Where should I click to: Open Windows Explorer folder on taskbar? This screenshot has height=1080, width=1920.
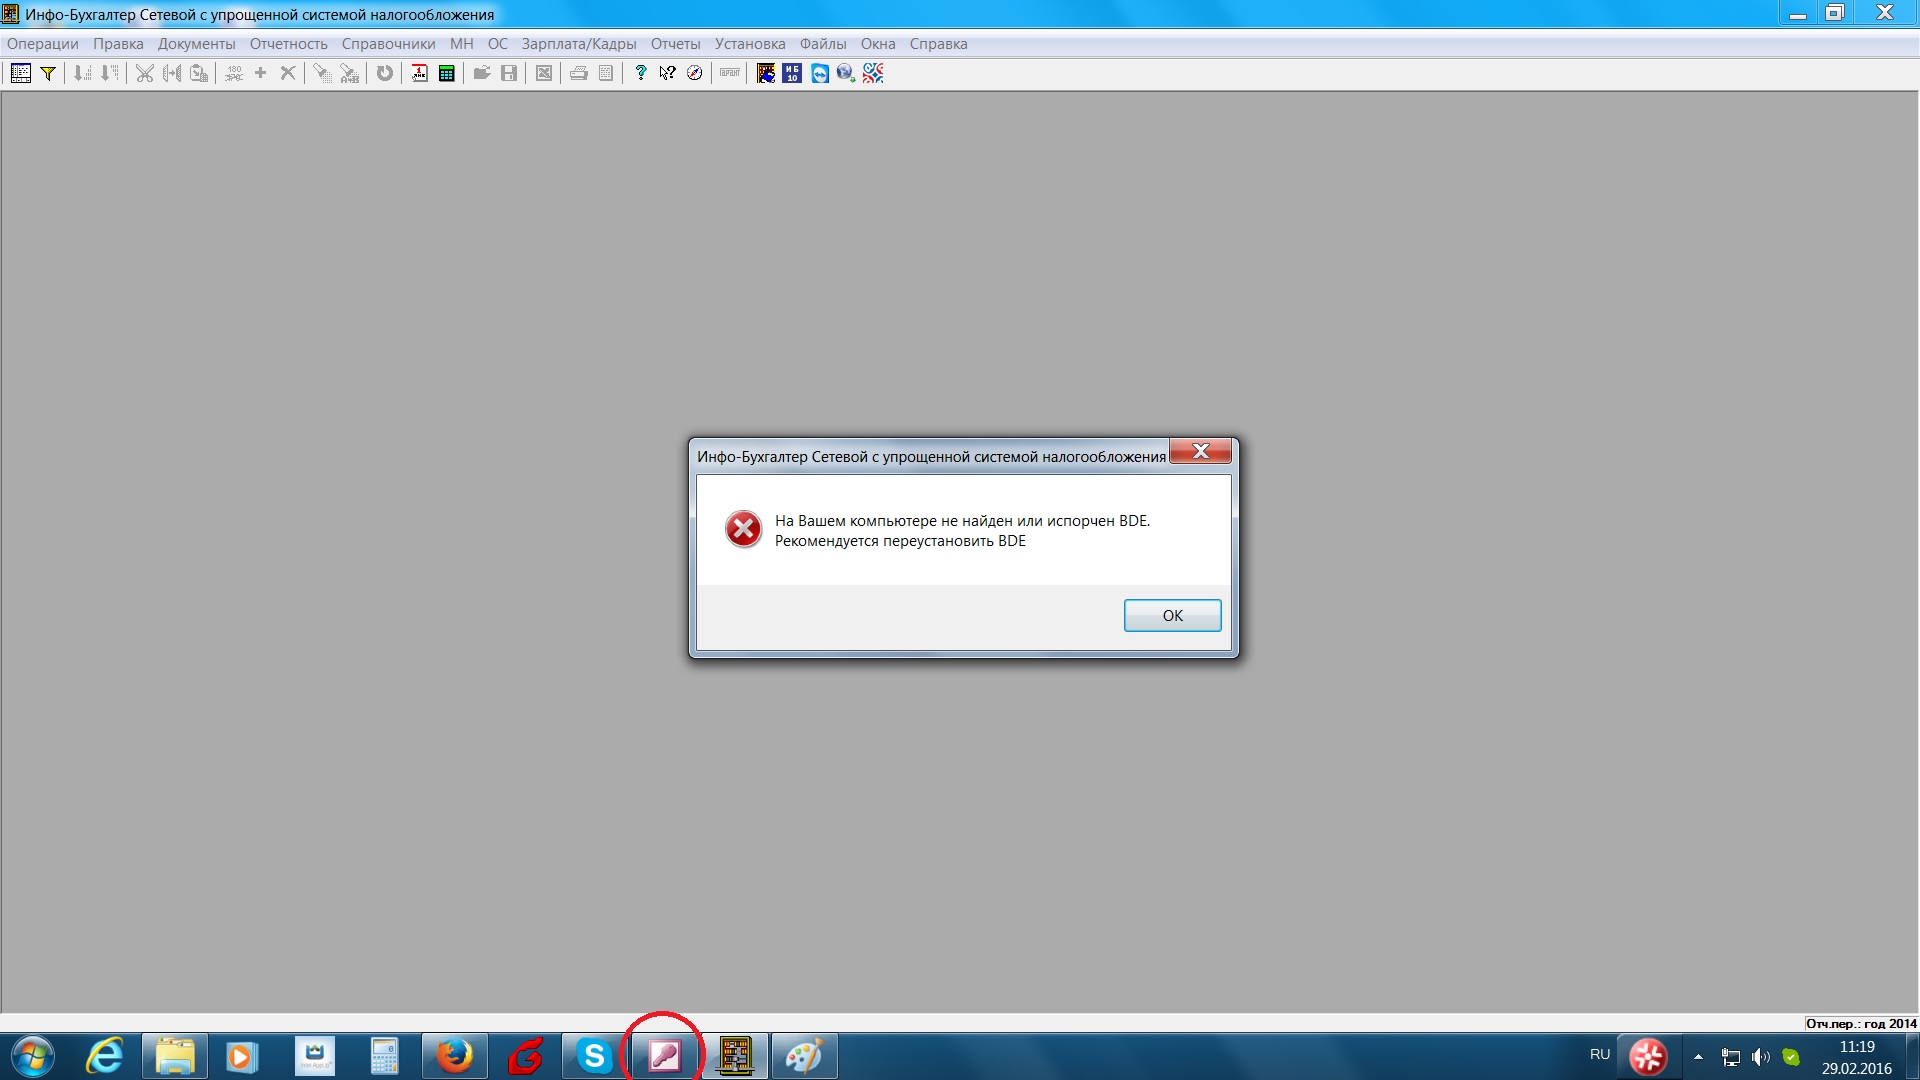coord(175,1056)
